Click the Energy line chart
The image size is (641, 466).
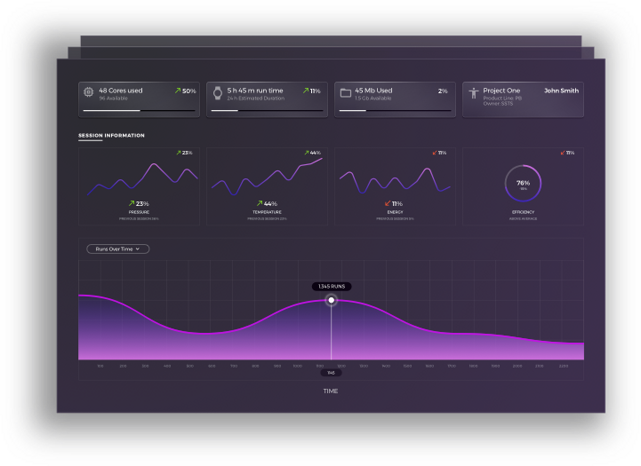(x=394, y=180)
